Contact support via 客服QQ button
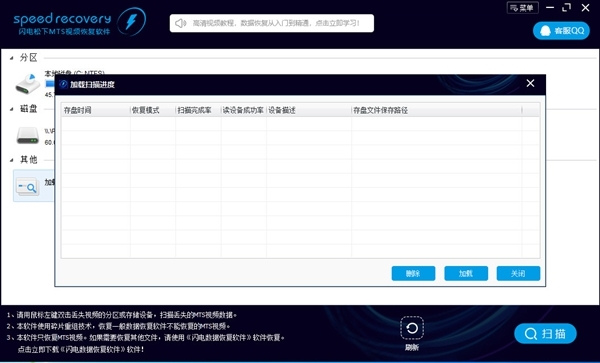 point(561,31)
